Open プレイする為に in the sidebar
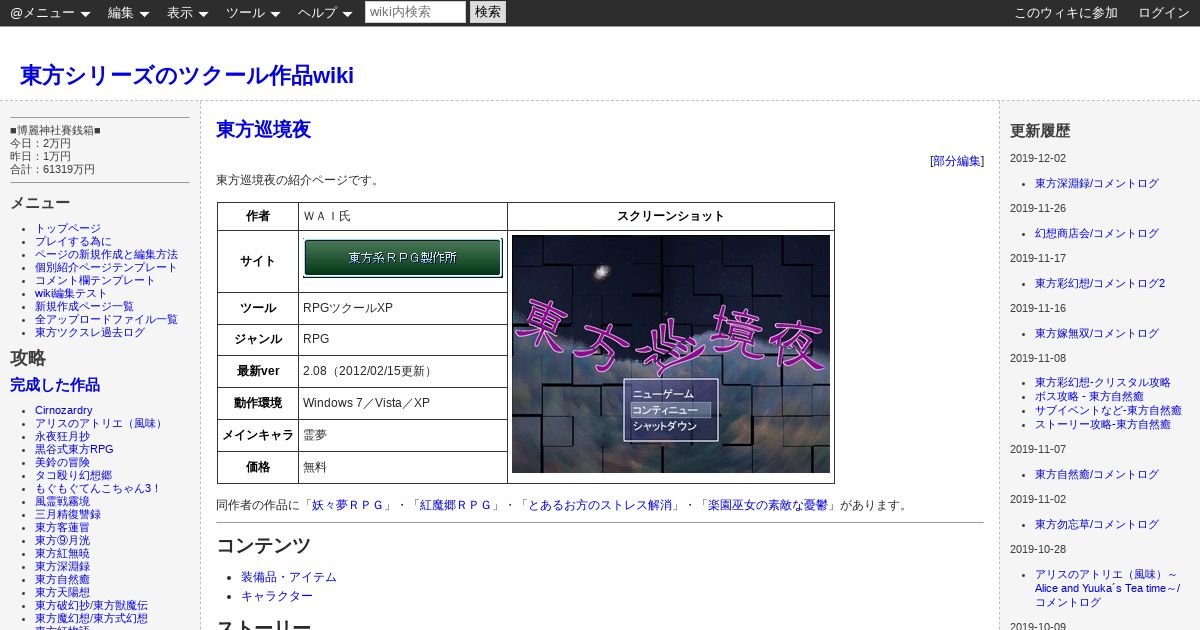 pos(73,241)
